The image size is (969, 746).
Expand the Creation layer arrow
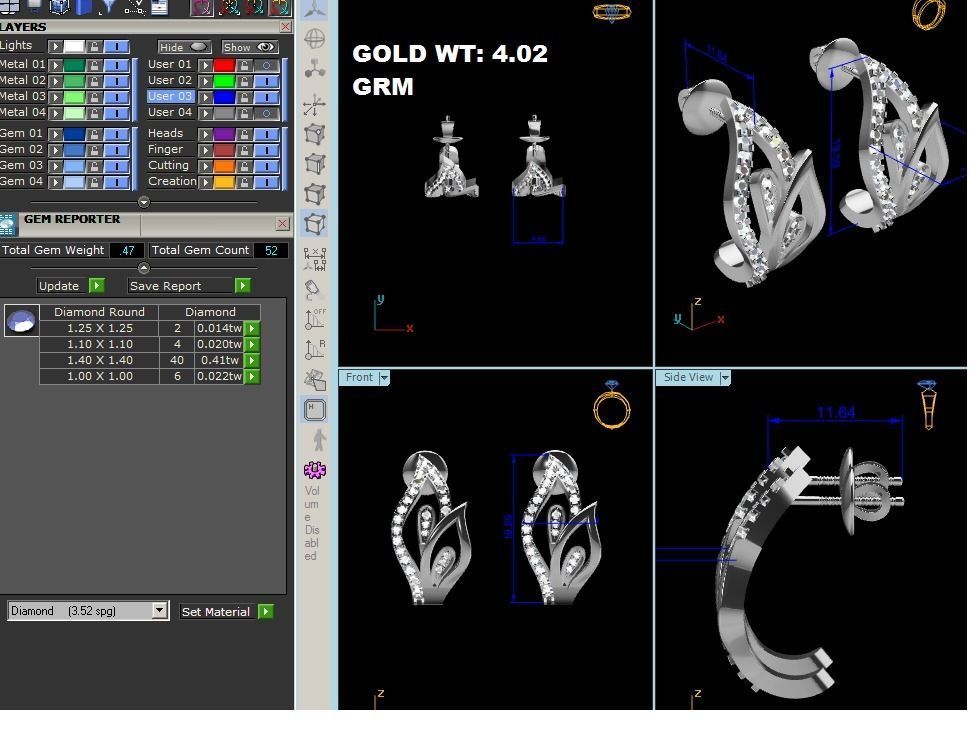tap(205, 182)
